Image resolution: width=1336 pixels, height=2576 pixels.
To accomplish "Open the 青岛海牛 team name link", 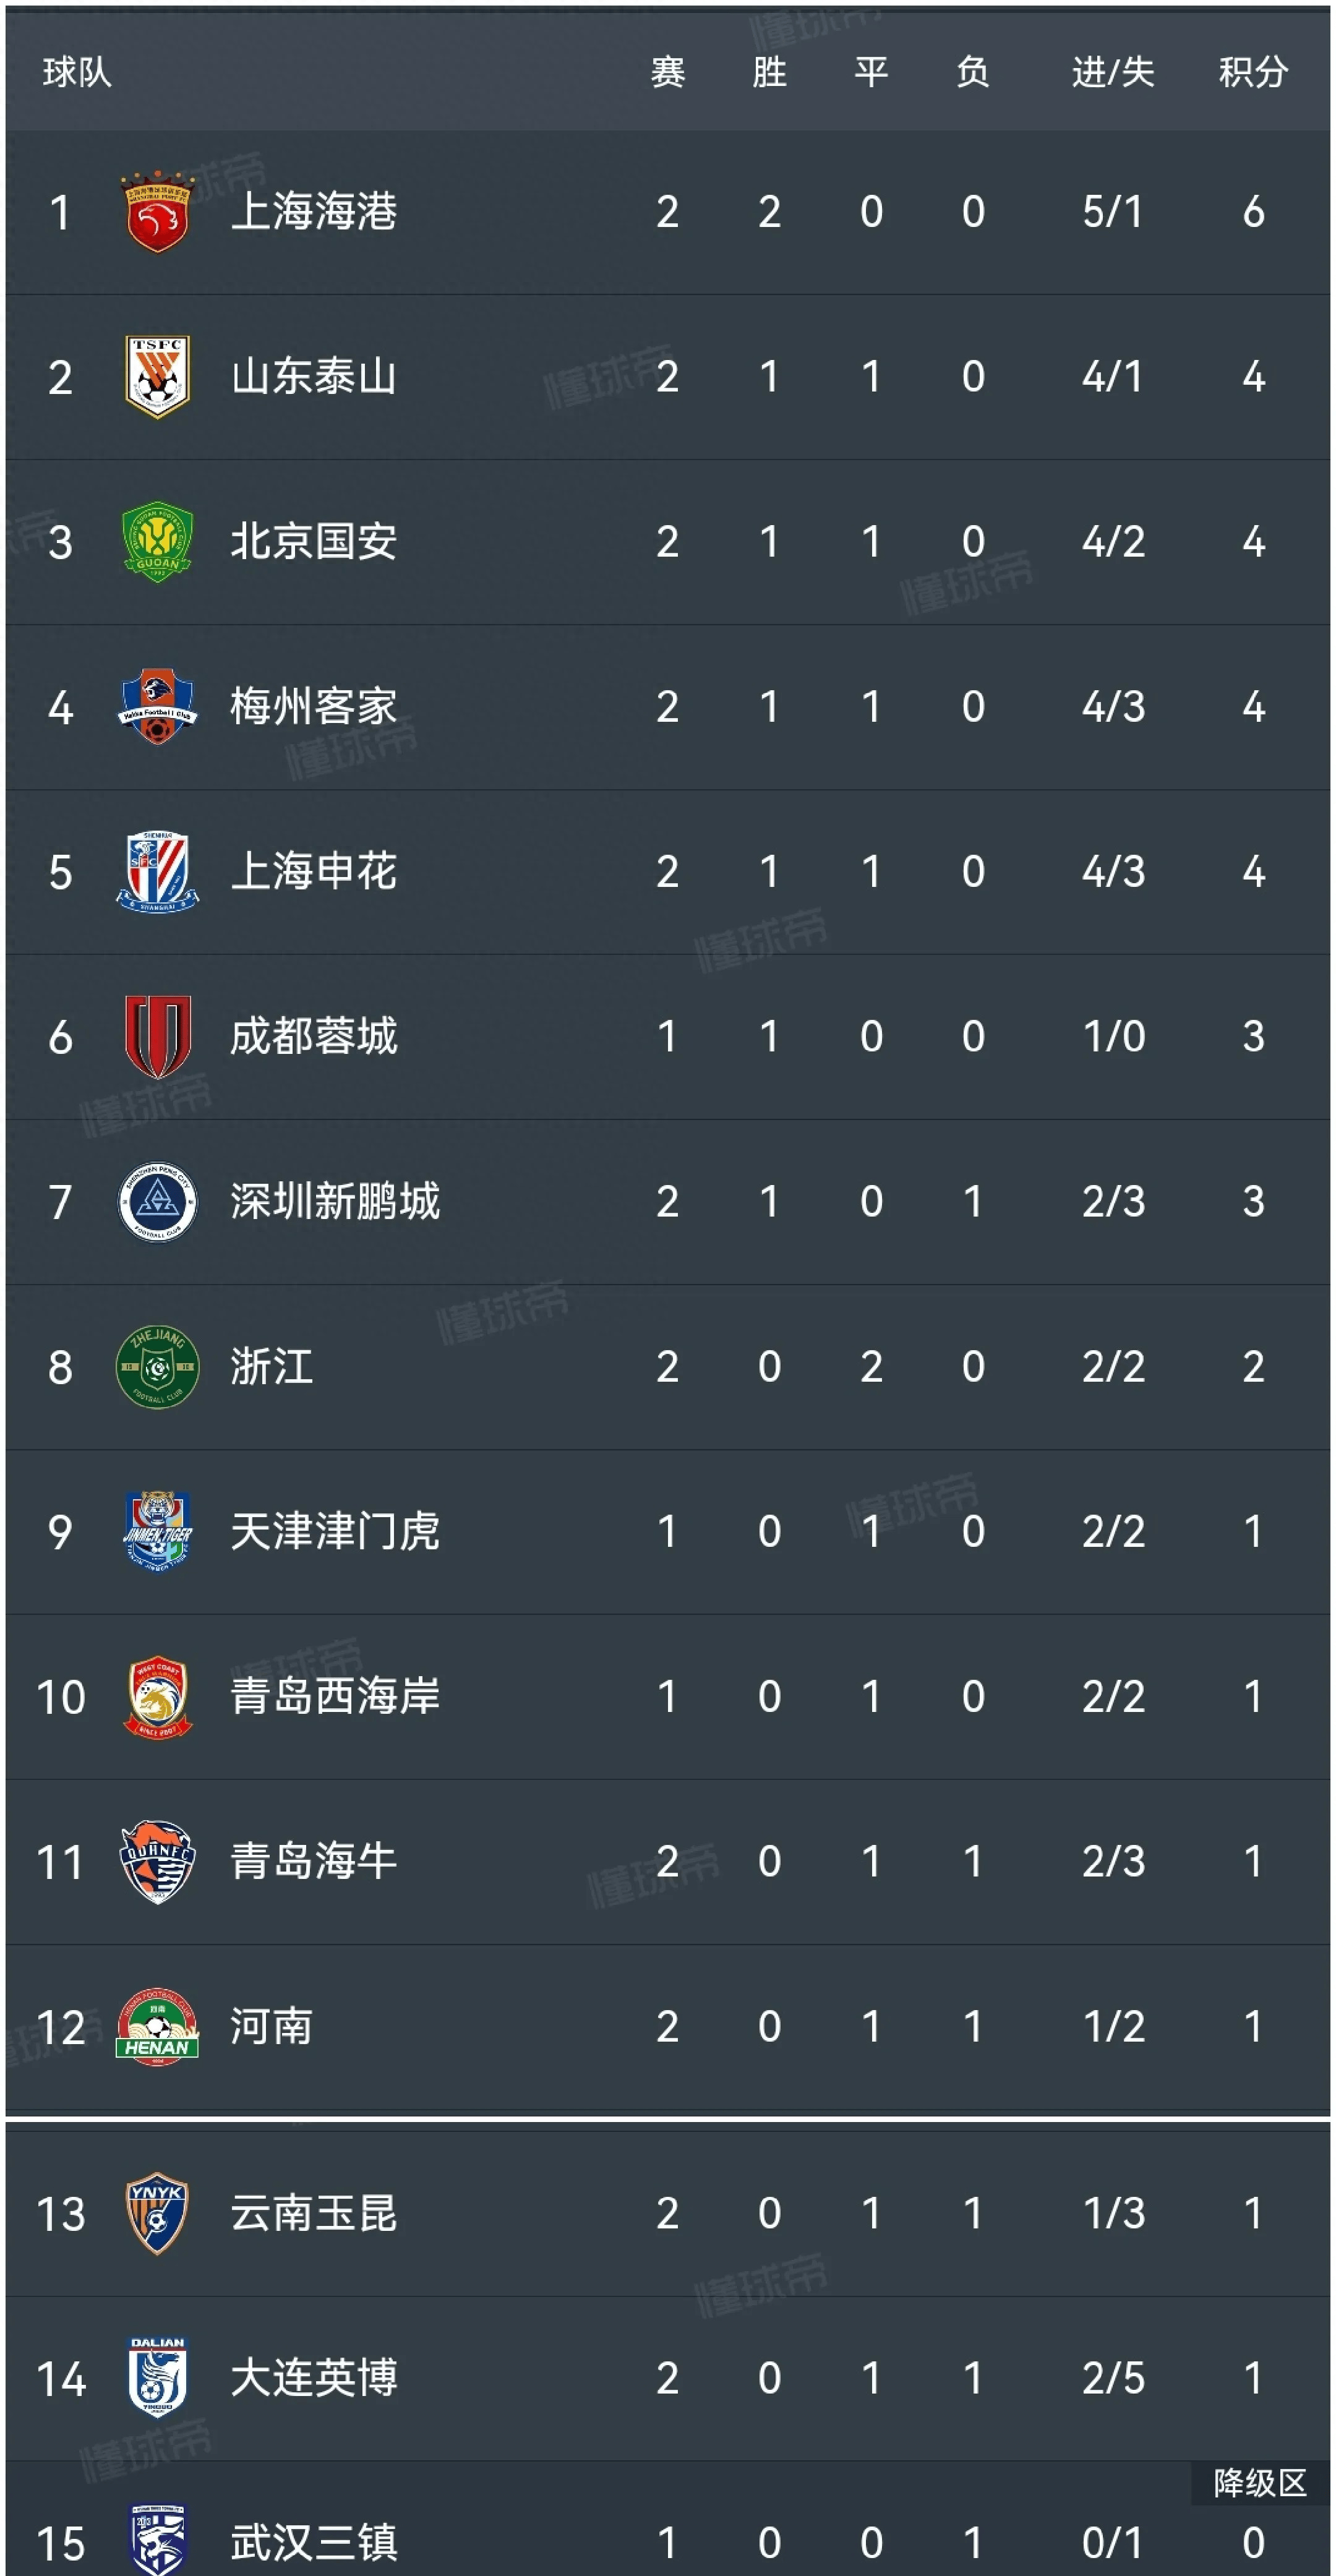I will click(x=314, y=1861).
